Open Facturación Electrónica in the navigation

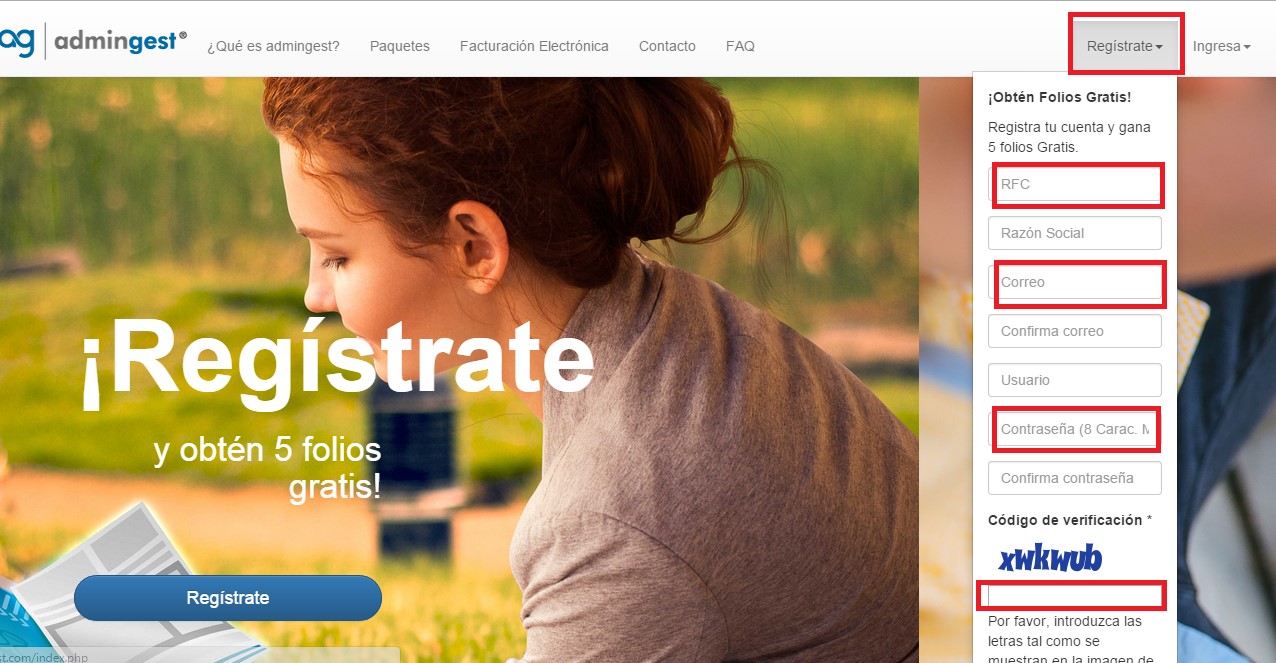click(534, 46)
